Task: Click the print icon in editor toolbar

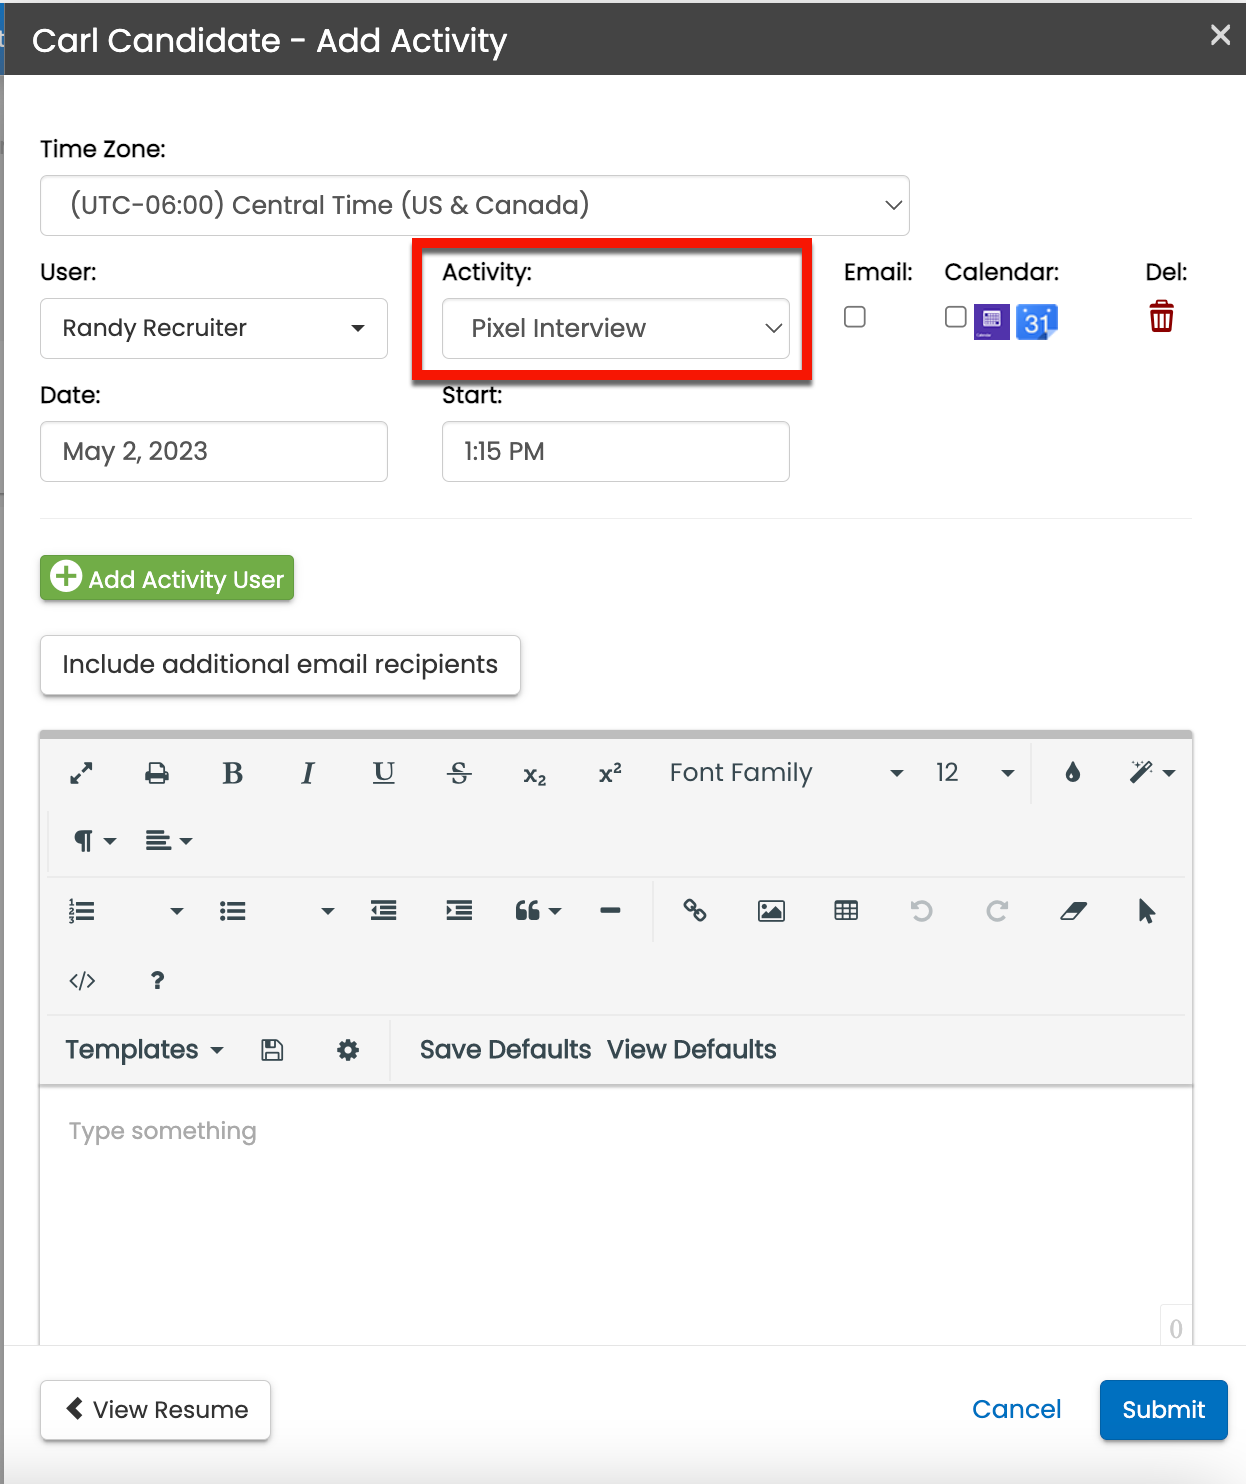Action: pos(157,773)
